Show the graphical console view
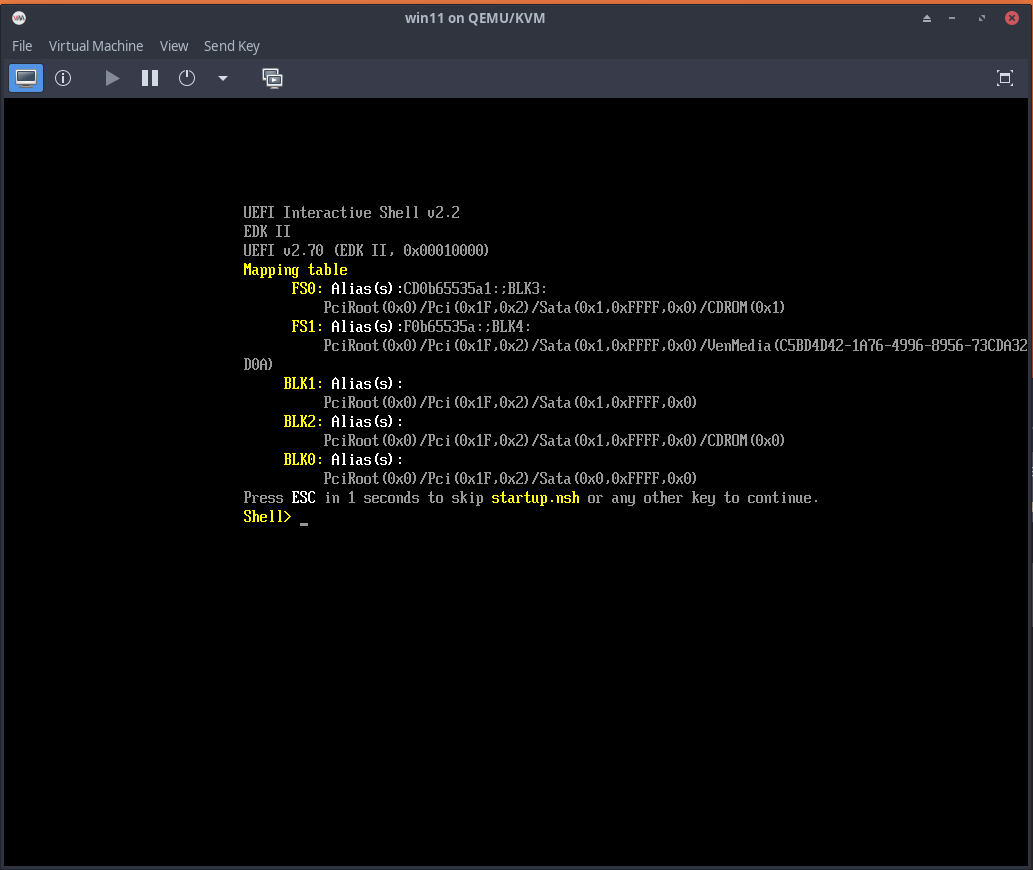The height and width of the screenshot is (870, 1033). click(x=26, y=78)
